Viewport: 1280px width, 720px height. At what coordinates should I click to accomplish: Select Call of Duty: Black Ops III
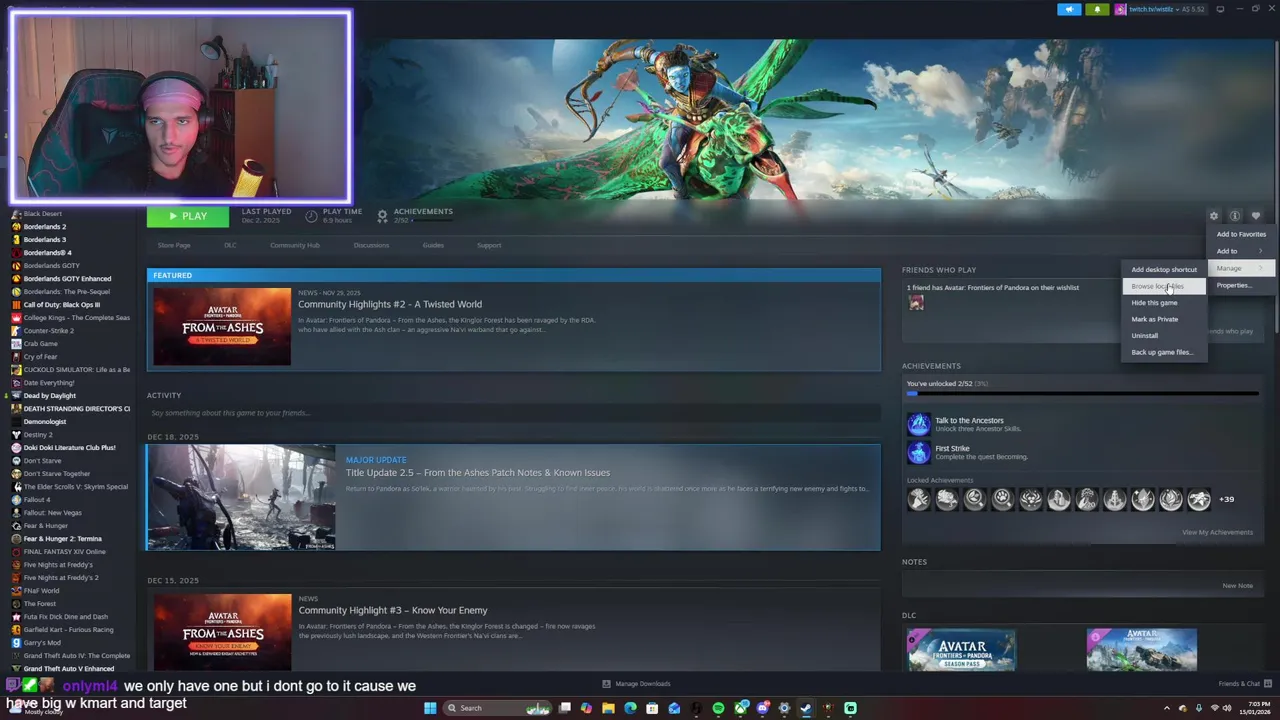coord(61,305)
